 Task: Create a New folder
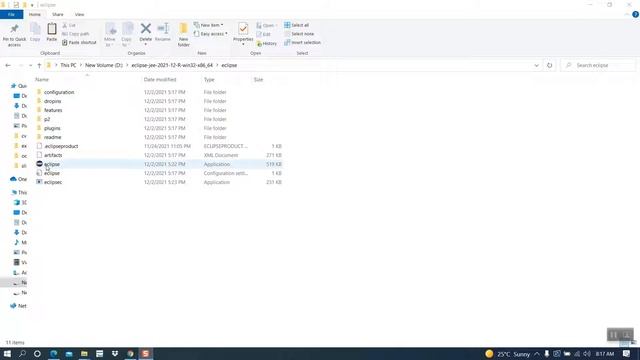click(x=184, y=34)
